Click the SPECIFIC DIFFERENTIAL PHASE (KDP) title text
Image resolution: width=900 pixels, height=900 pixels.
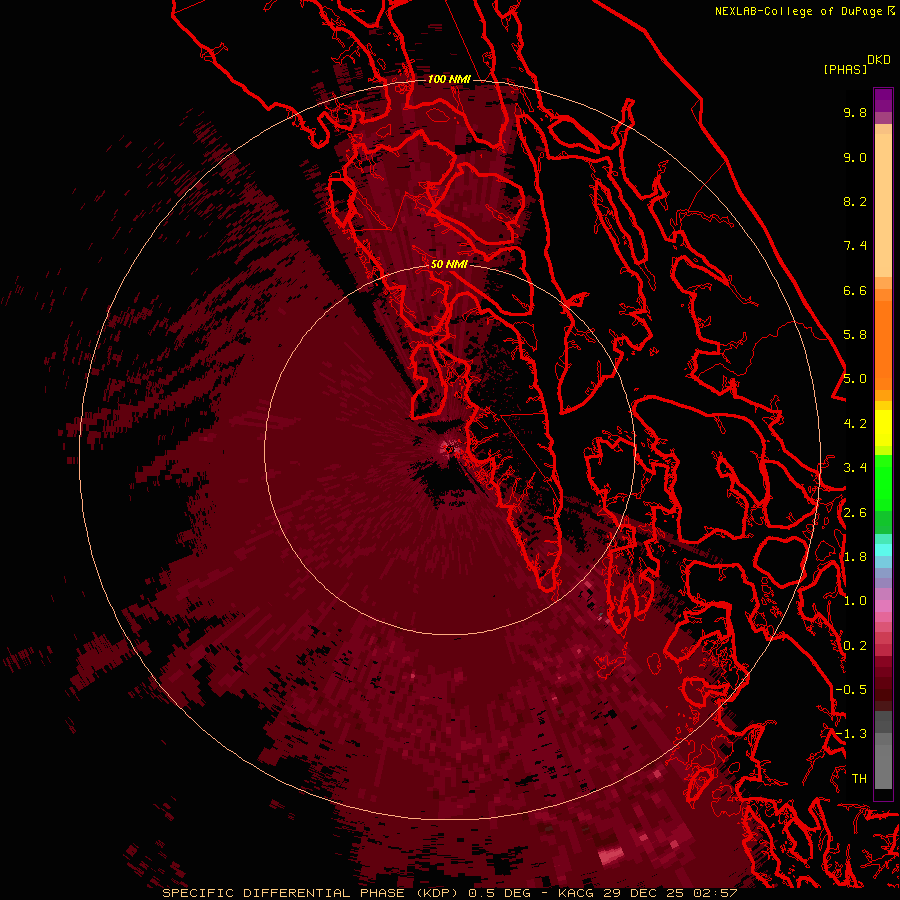[312, 893]
